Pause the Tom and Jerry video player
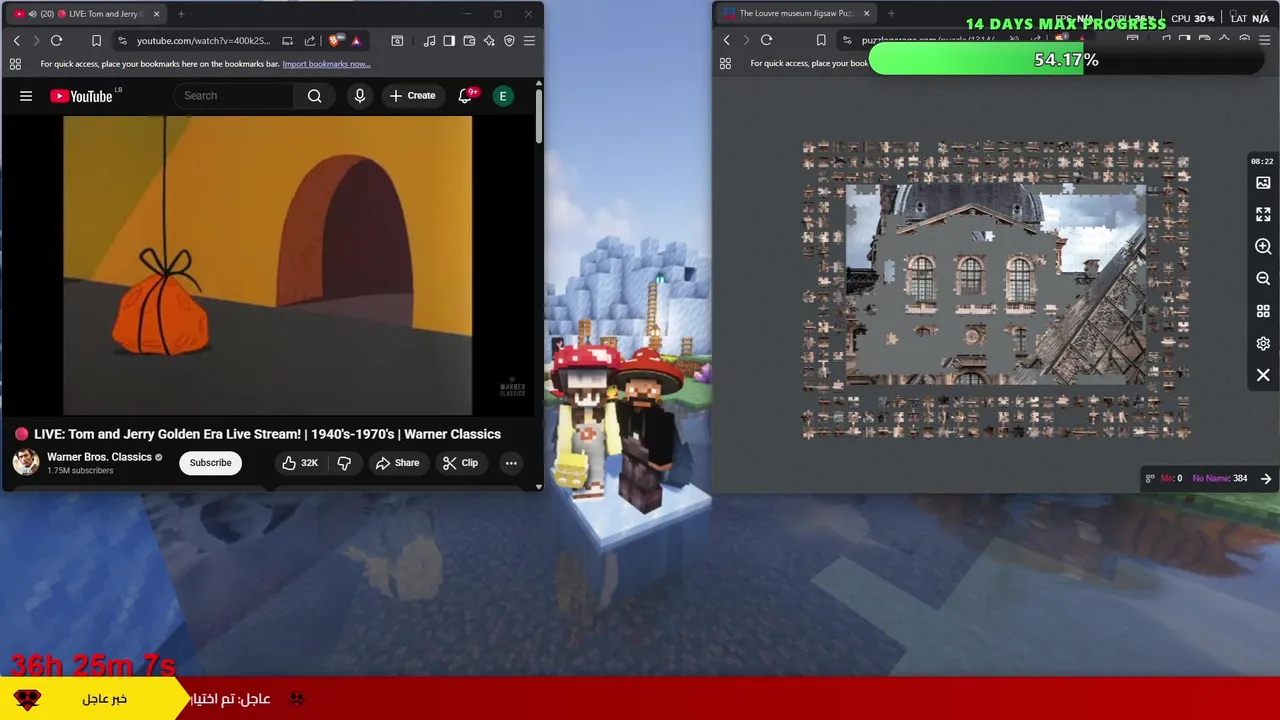This screenshot has height=720, width=1280. click(267, 265)
